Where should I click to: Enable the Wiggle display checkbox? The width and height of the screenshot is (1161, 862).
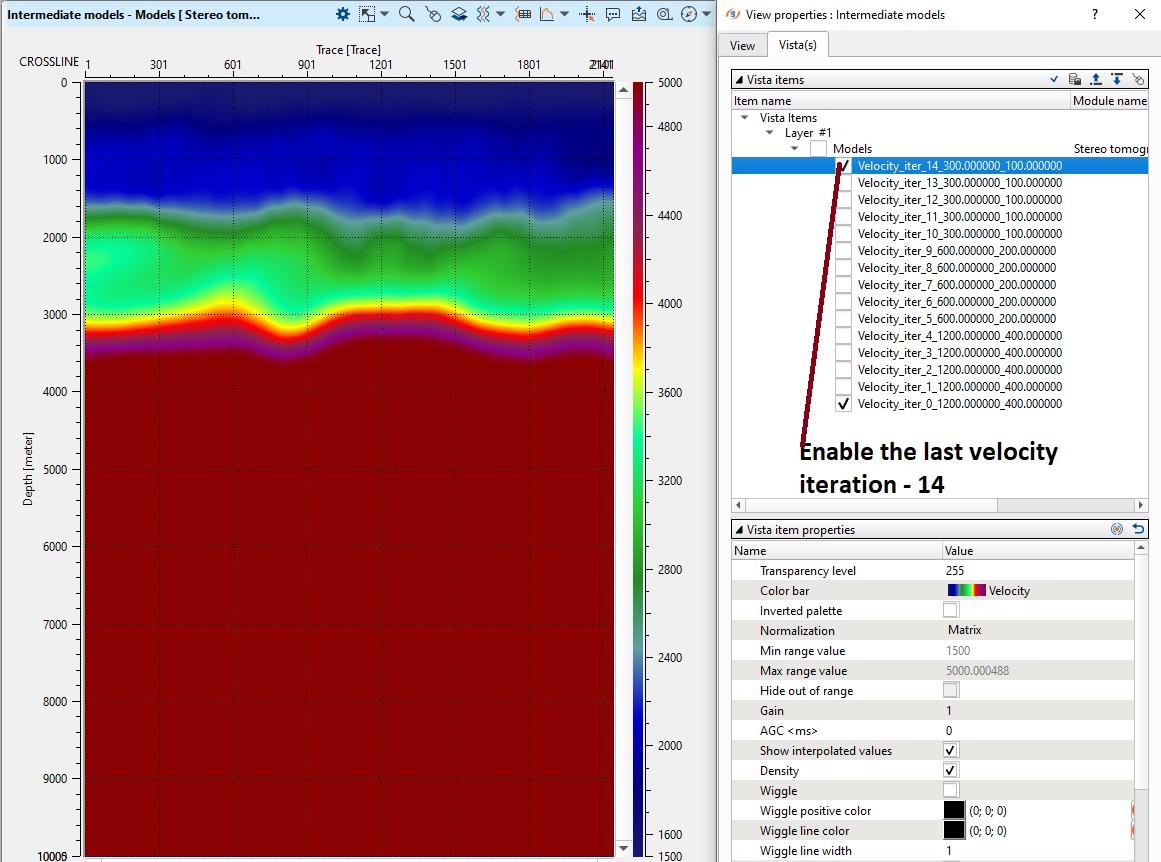click(950, 791)
